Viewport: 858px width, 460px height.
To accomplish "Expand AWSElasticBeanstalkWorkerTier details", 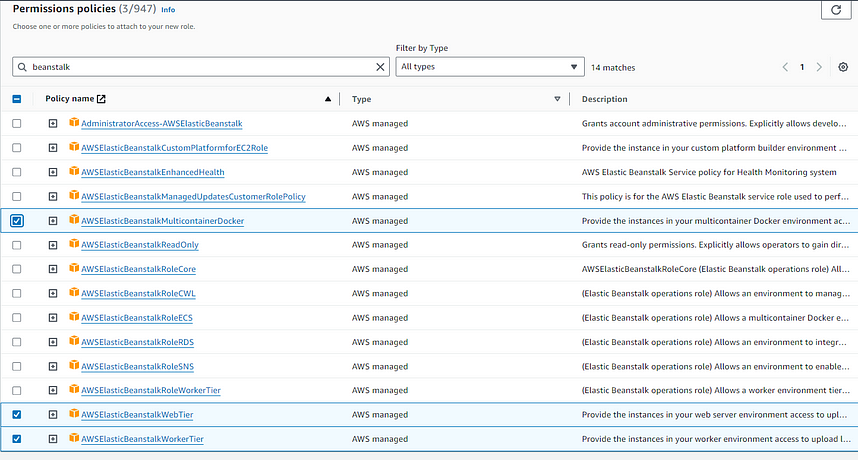I will tap(53, 439).
